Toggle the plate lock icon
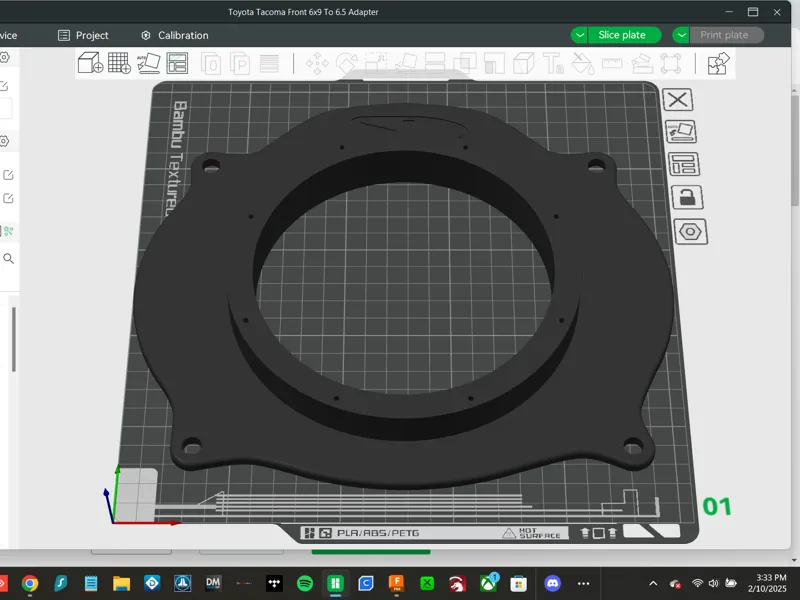 (x=687, y=197)
